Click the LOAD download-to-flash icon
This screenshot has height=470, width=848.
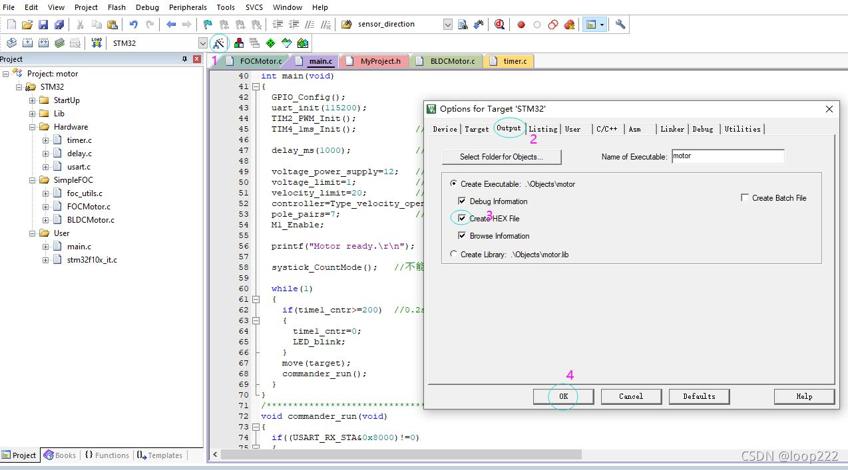pos(96,43)
